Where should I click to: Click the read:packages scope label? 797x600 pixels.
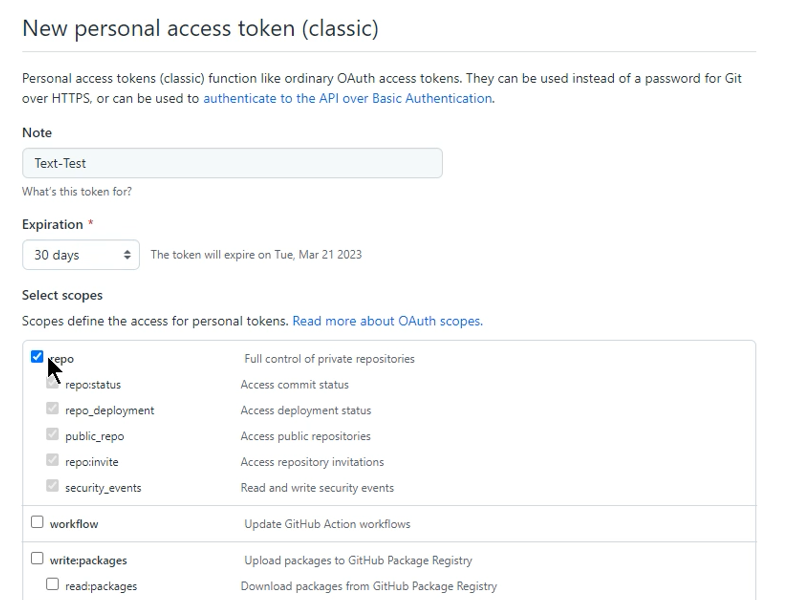(x=101, y=586)
